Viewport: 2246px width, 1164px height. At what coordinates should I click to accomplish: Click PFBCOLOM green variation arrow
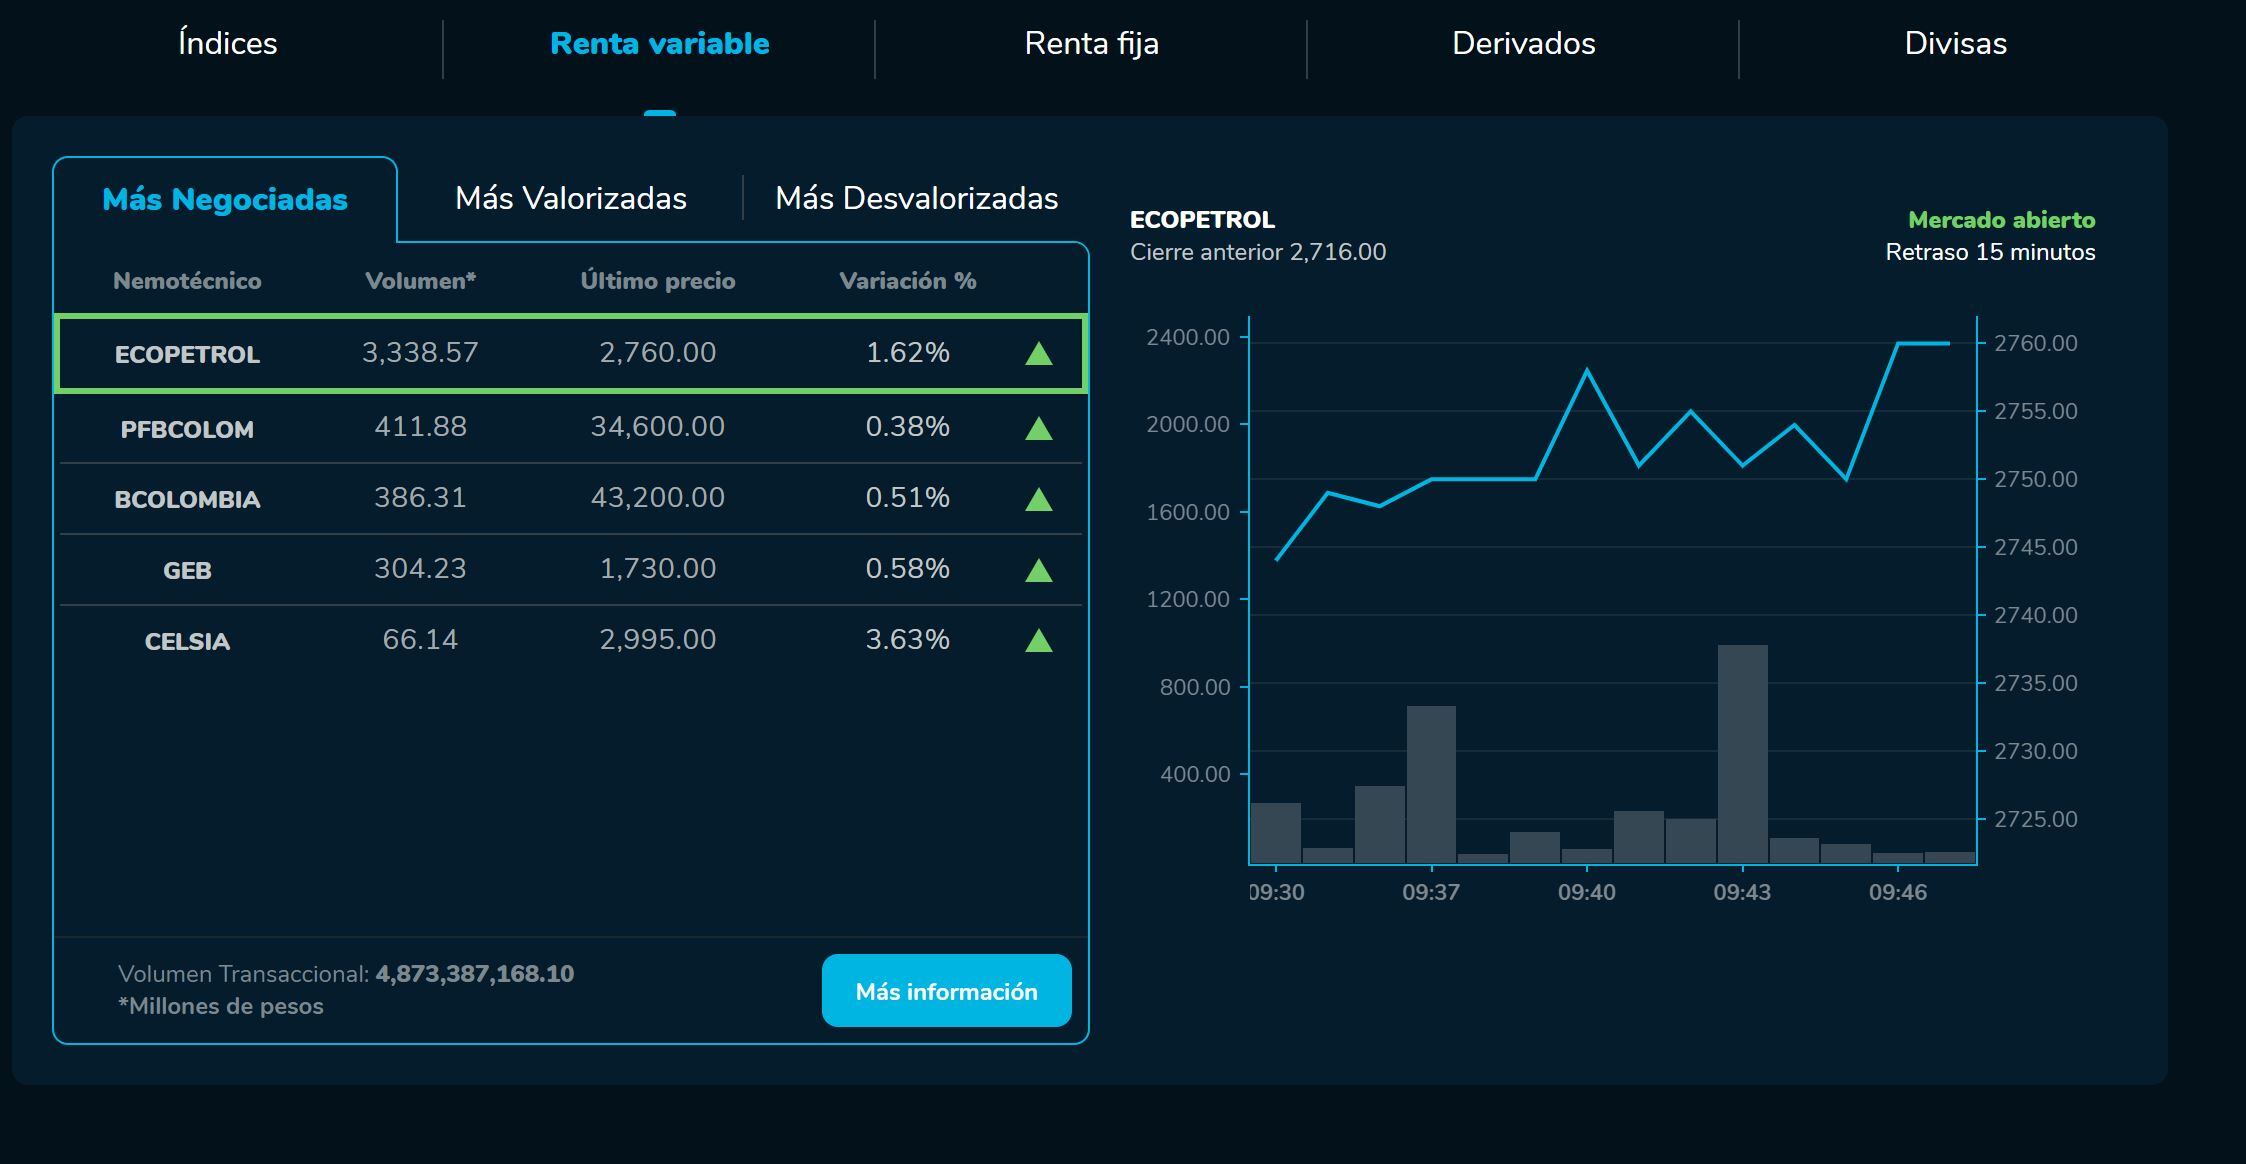coord(1039,429)
